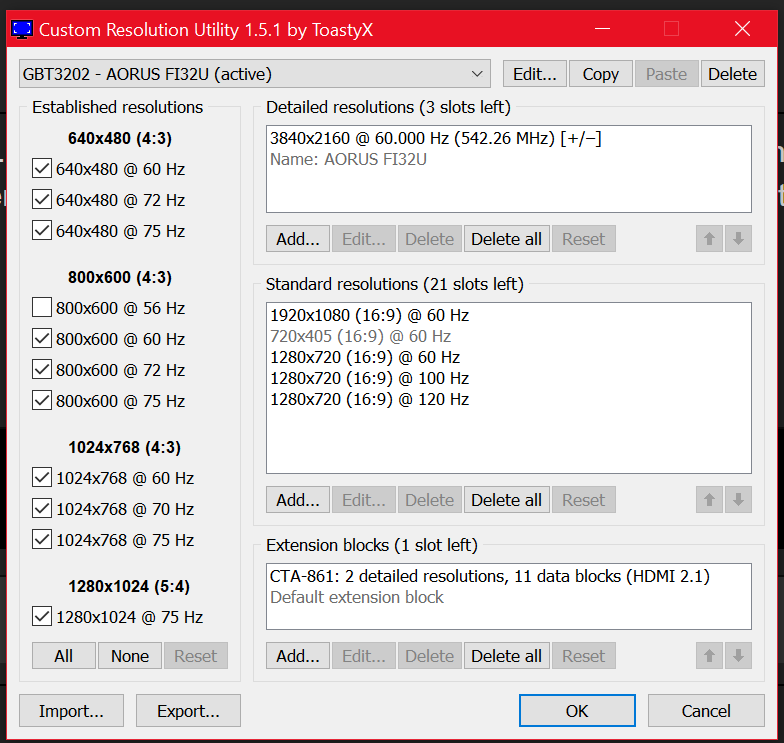The image size is (784, 743).
Task: Click the CRU monitor icon in title bar
Action: pyautogui.click(x=20, y=29)
